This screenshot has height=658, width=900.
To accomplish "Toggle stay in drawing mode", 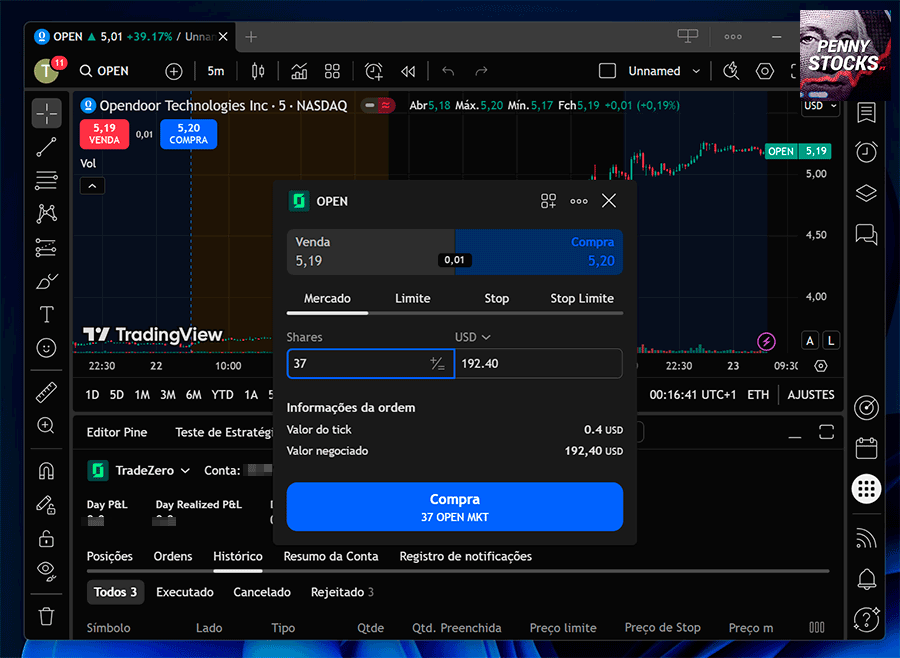I will click(x=46, y=505).
